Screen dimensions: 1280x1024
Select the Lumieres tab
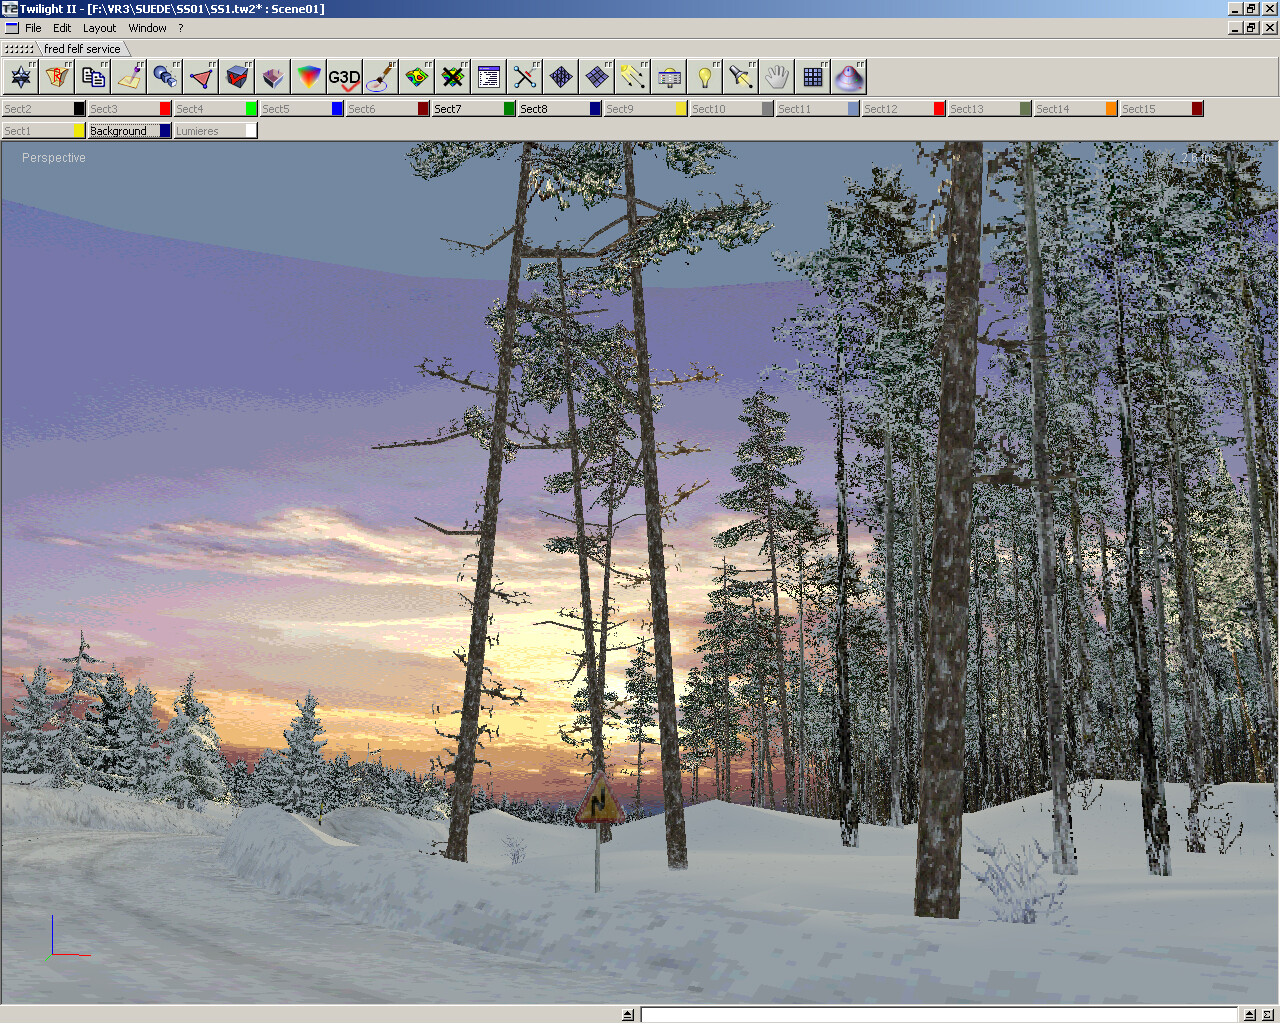200,130
